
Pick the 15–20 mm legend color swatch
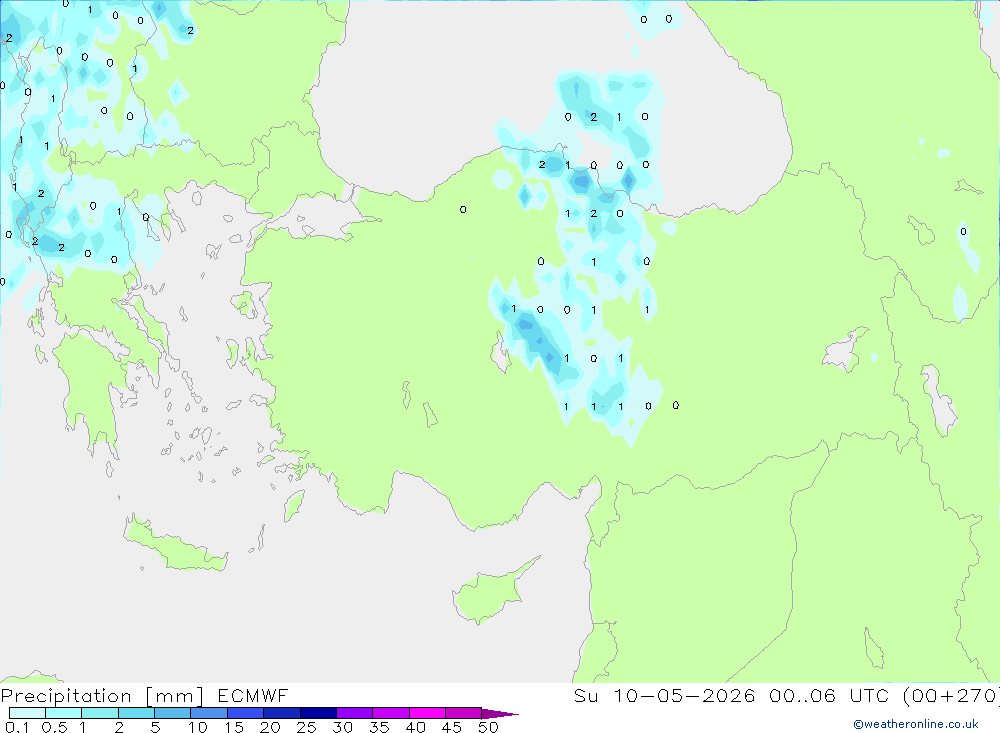[246, 713]
